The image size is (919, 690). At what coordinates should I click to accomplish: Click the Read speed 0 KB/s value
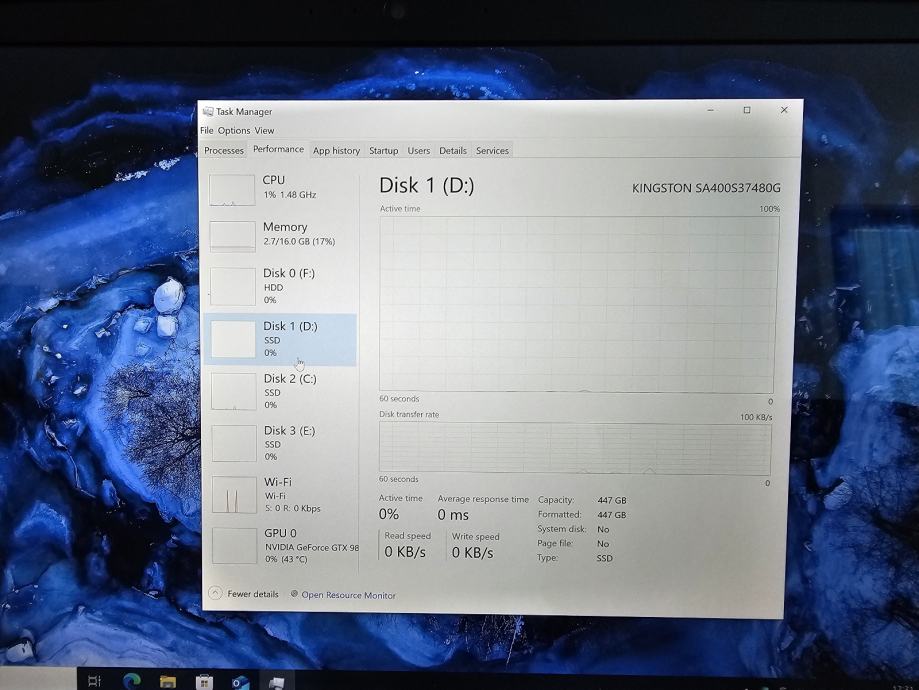(405, 552)
